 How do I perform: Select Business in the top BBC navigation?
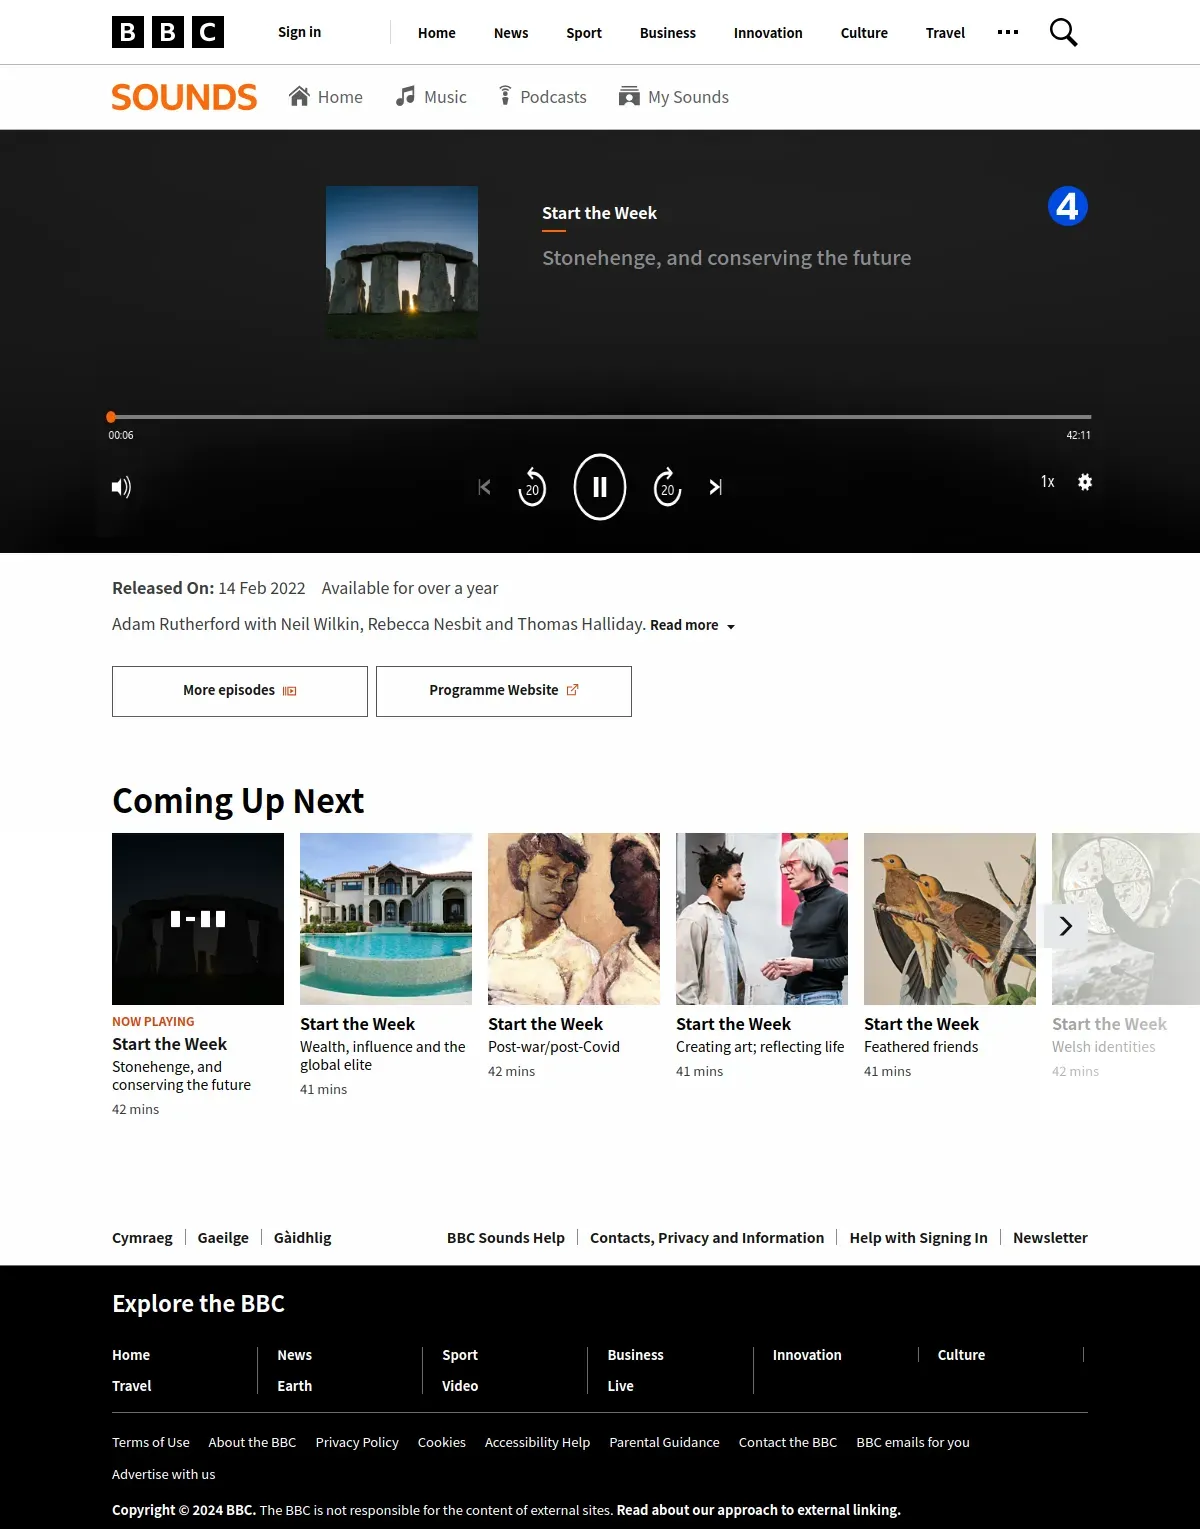click(668, 33)
